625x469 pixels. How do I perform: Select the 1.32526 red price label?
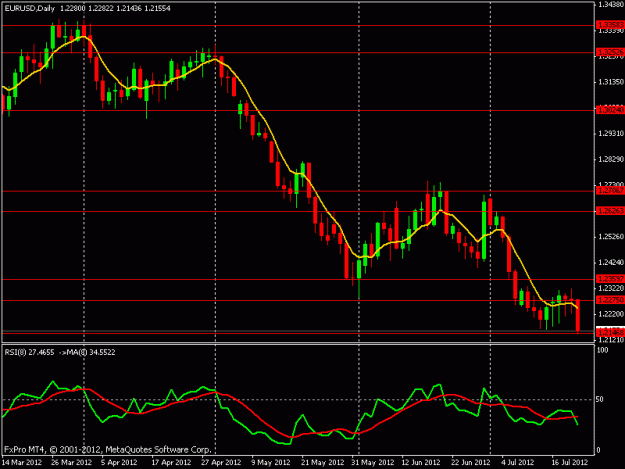[x=610, y=52]
